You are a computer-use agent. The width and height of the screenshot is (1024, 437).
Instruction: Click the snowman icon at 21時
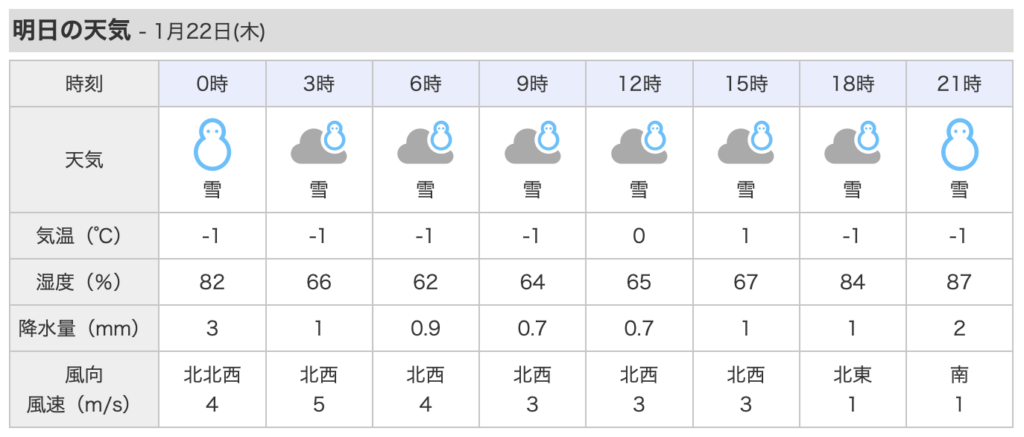pyautogui.click(x=958, y=144)
